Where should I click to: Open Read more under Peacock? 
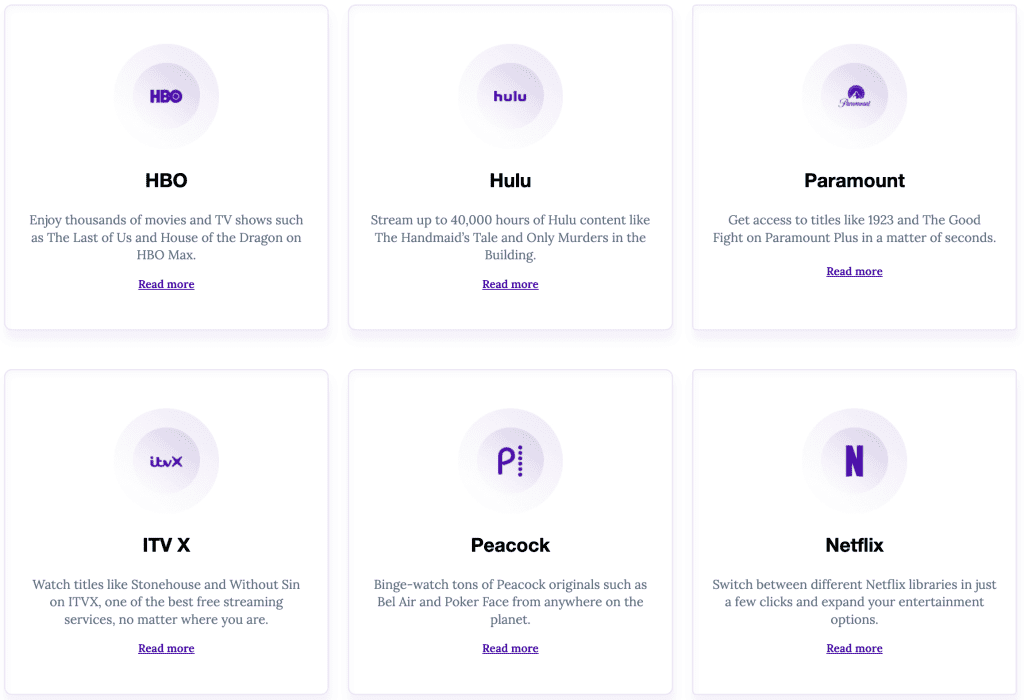[510, 648]
